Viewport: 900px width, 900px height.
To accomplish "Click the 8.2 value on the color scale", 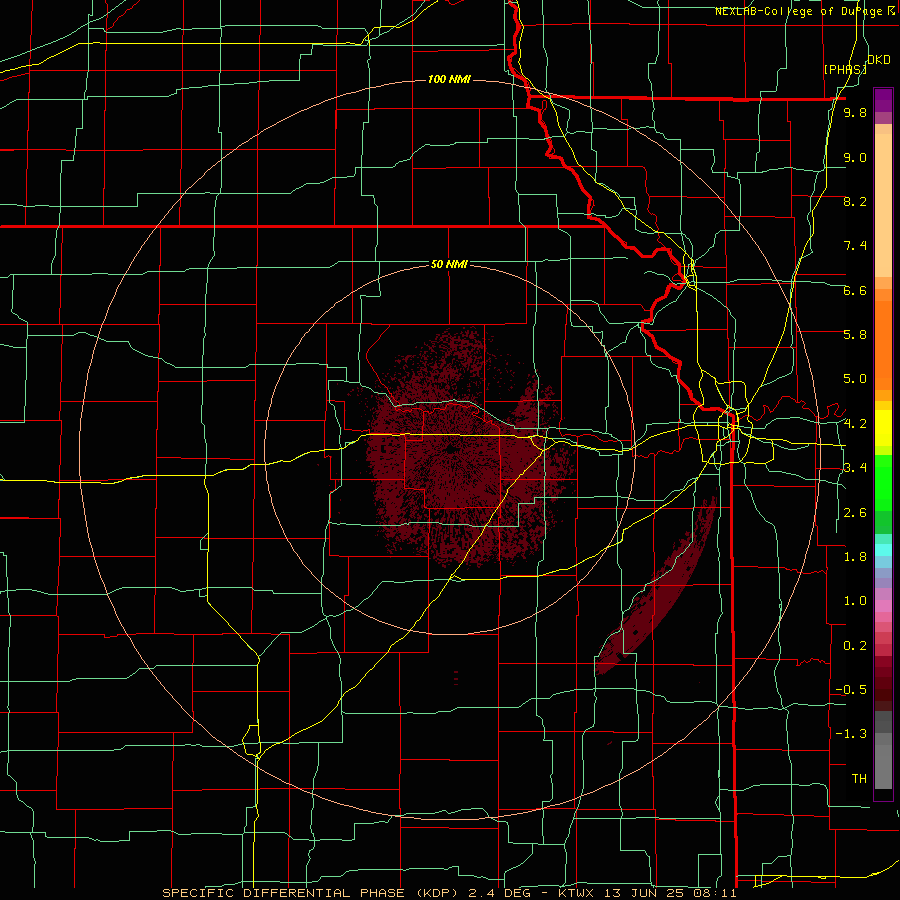I will [x=855, y=201].
